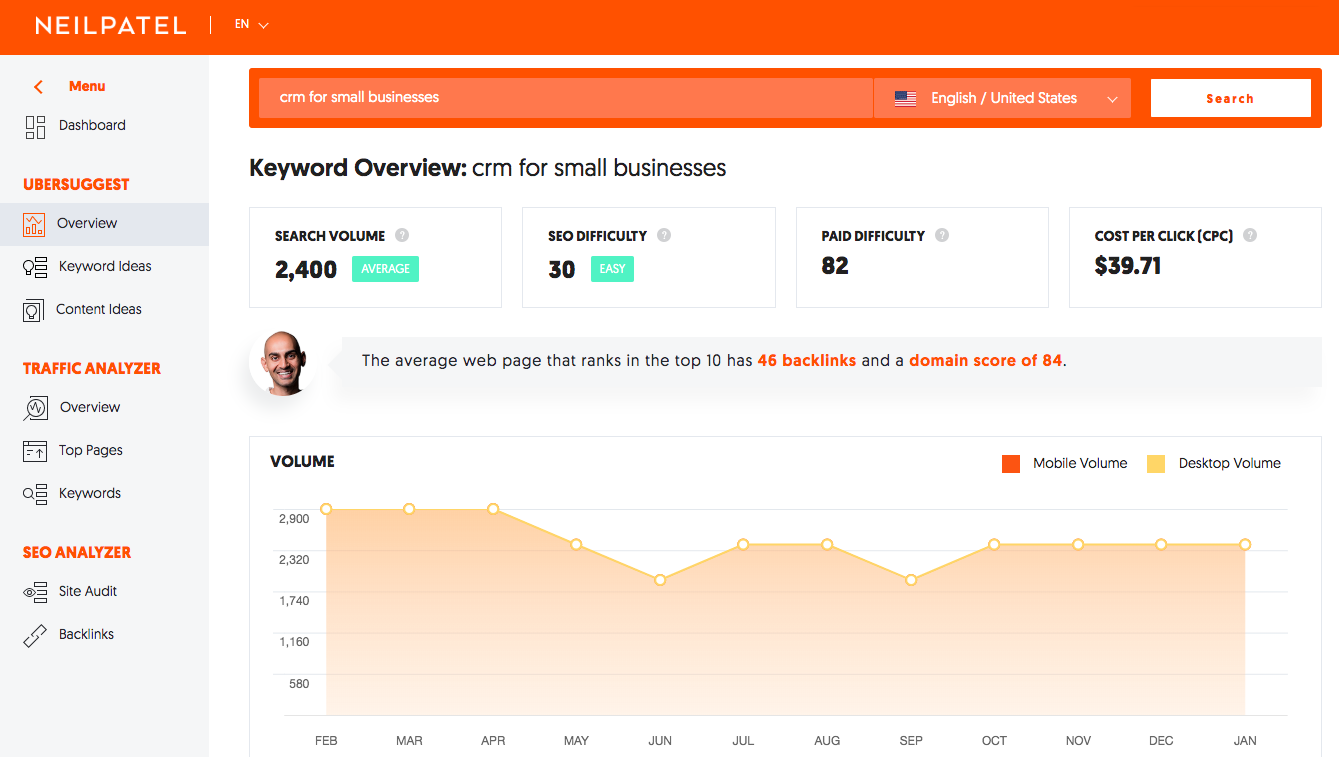Click the NOV data point on chart
1339x757 pixels.
[x=1078, y=545]
